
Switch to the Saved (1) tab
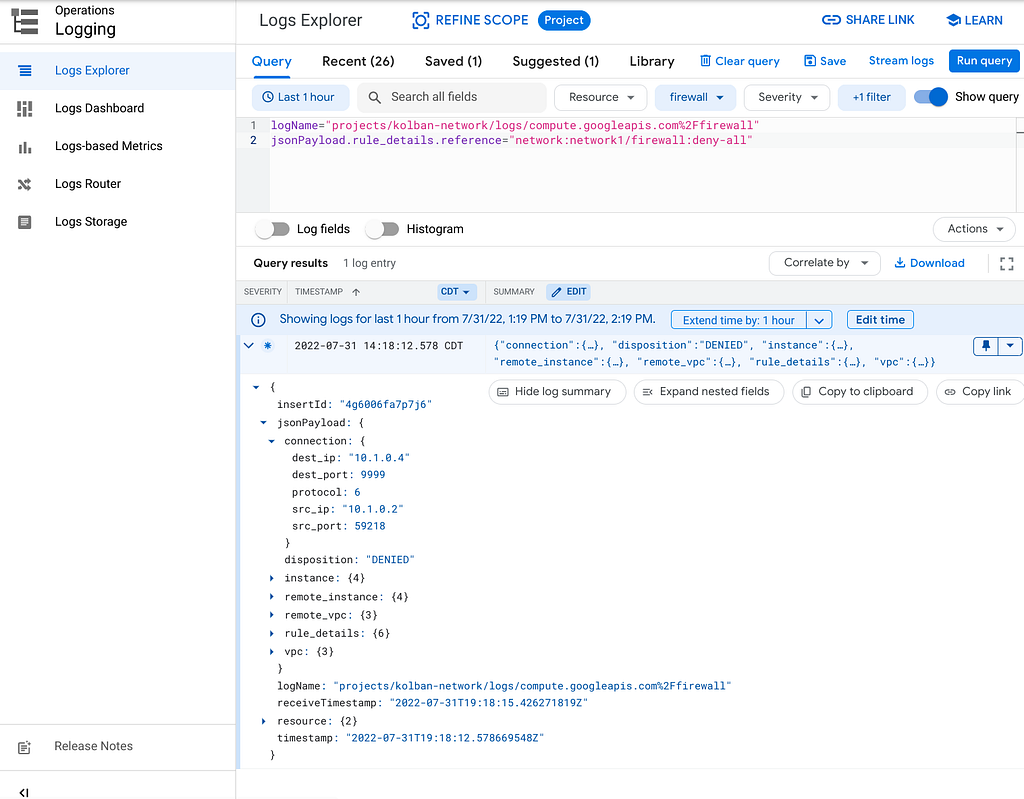[453, 61]
